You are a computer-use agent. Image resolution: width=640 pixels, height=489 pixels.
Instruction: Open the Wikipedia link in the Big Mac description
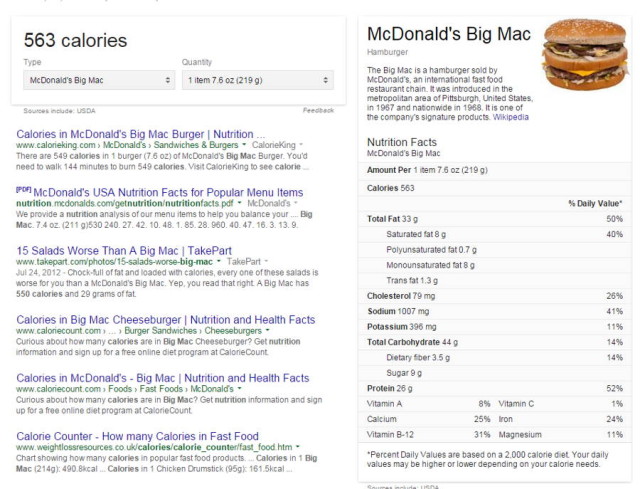(x=511, y=117)
